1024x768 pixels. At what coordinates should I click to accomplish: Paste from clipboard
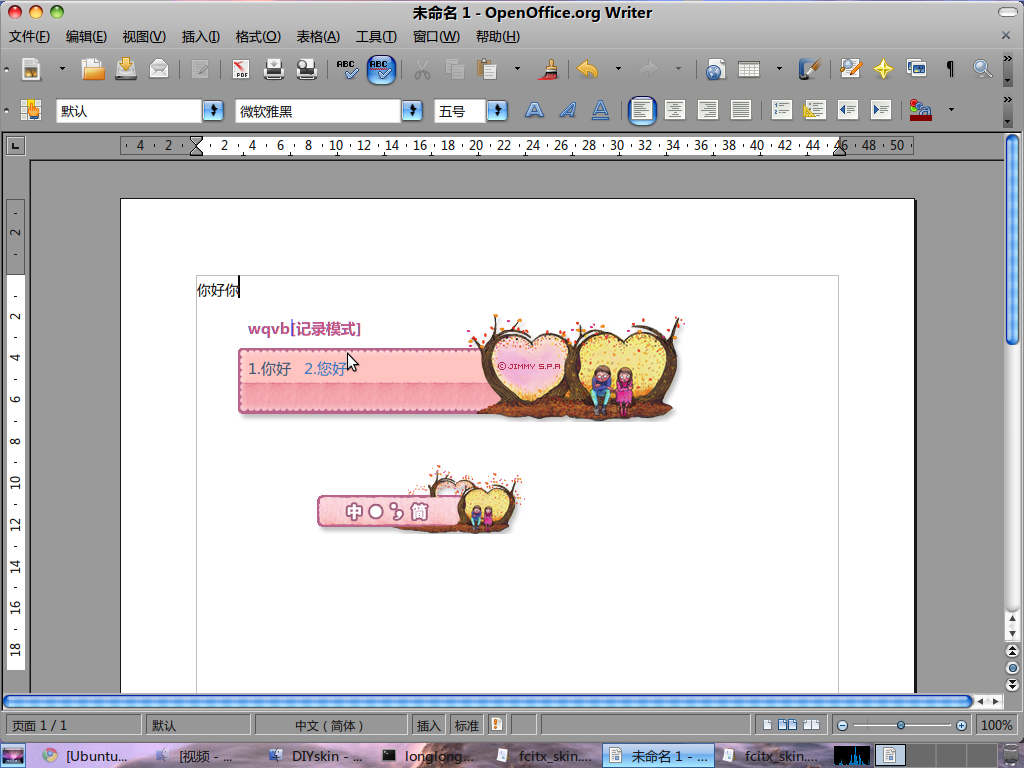(487, 69)
